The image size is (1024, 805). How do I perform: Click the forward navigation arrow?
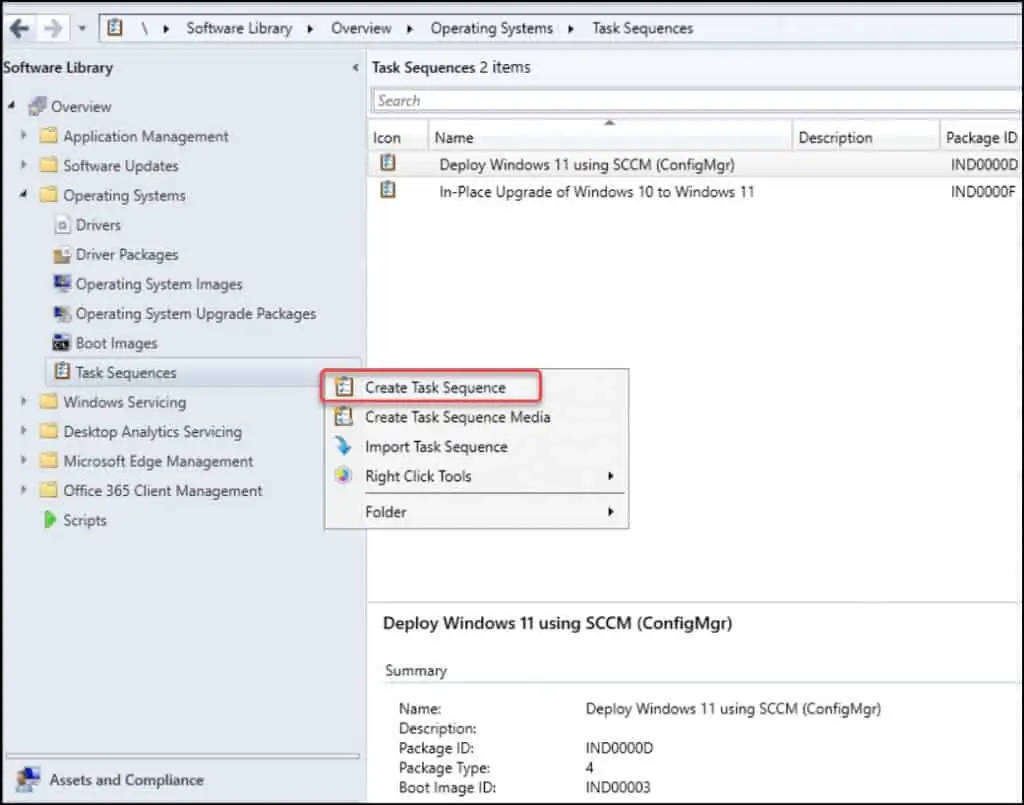click(53, 28)
